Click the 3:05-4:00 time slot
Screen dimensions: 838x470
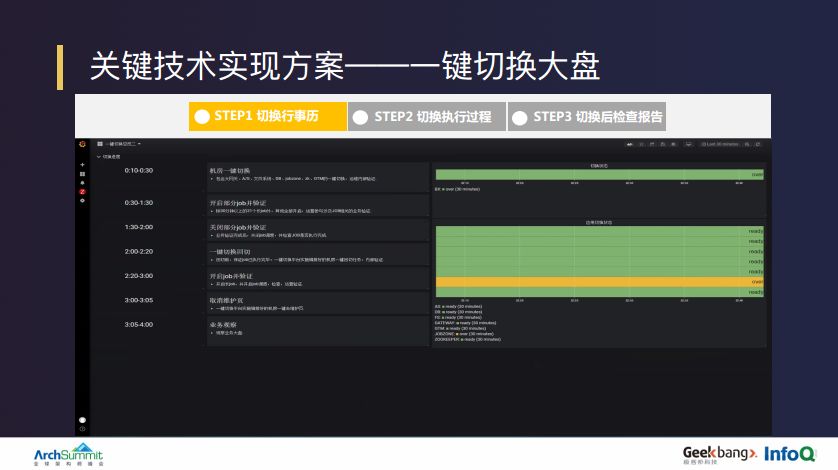pos(139,325)
